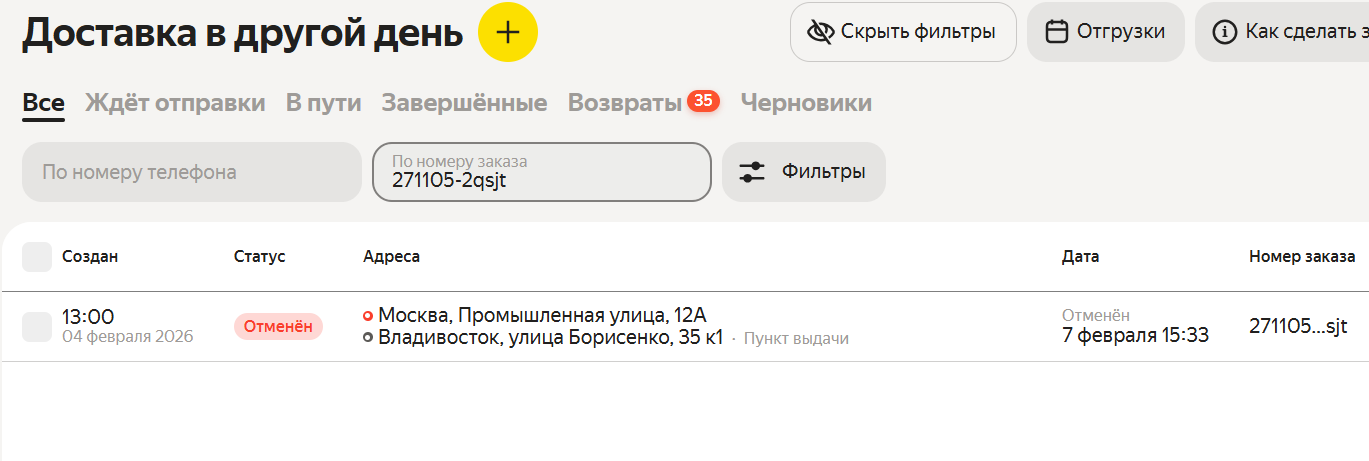Click the crossed-eye icon in Скрыть фильтры
This screenshot has width=1369, height=461.
[x=820, y=32]
